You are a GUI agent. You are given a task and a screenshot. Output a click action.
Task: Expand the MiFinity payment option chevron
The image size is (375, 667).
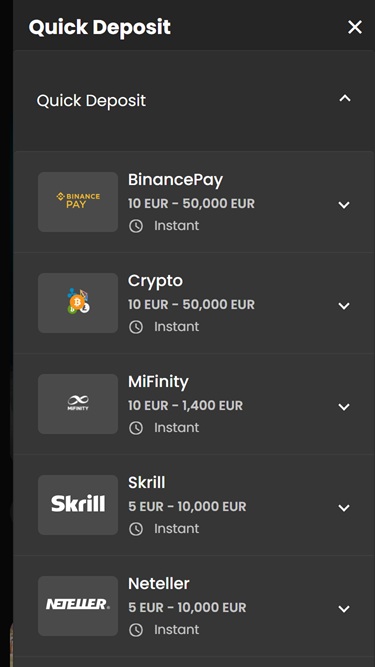[344, 407]
